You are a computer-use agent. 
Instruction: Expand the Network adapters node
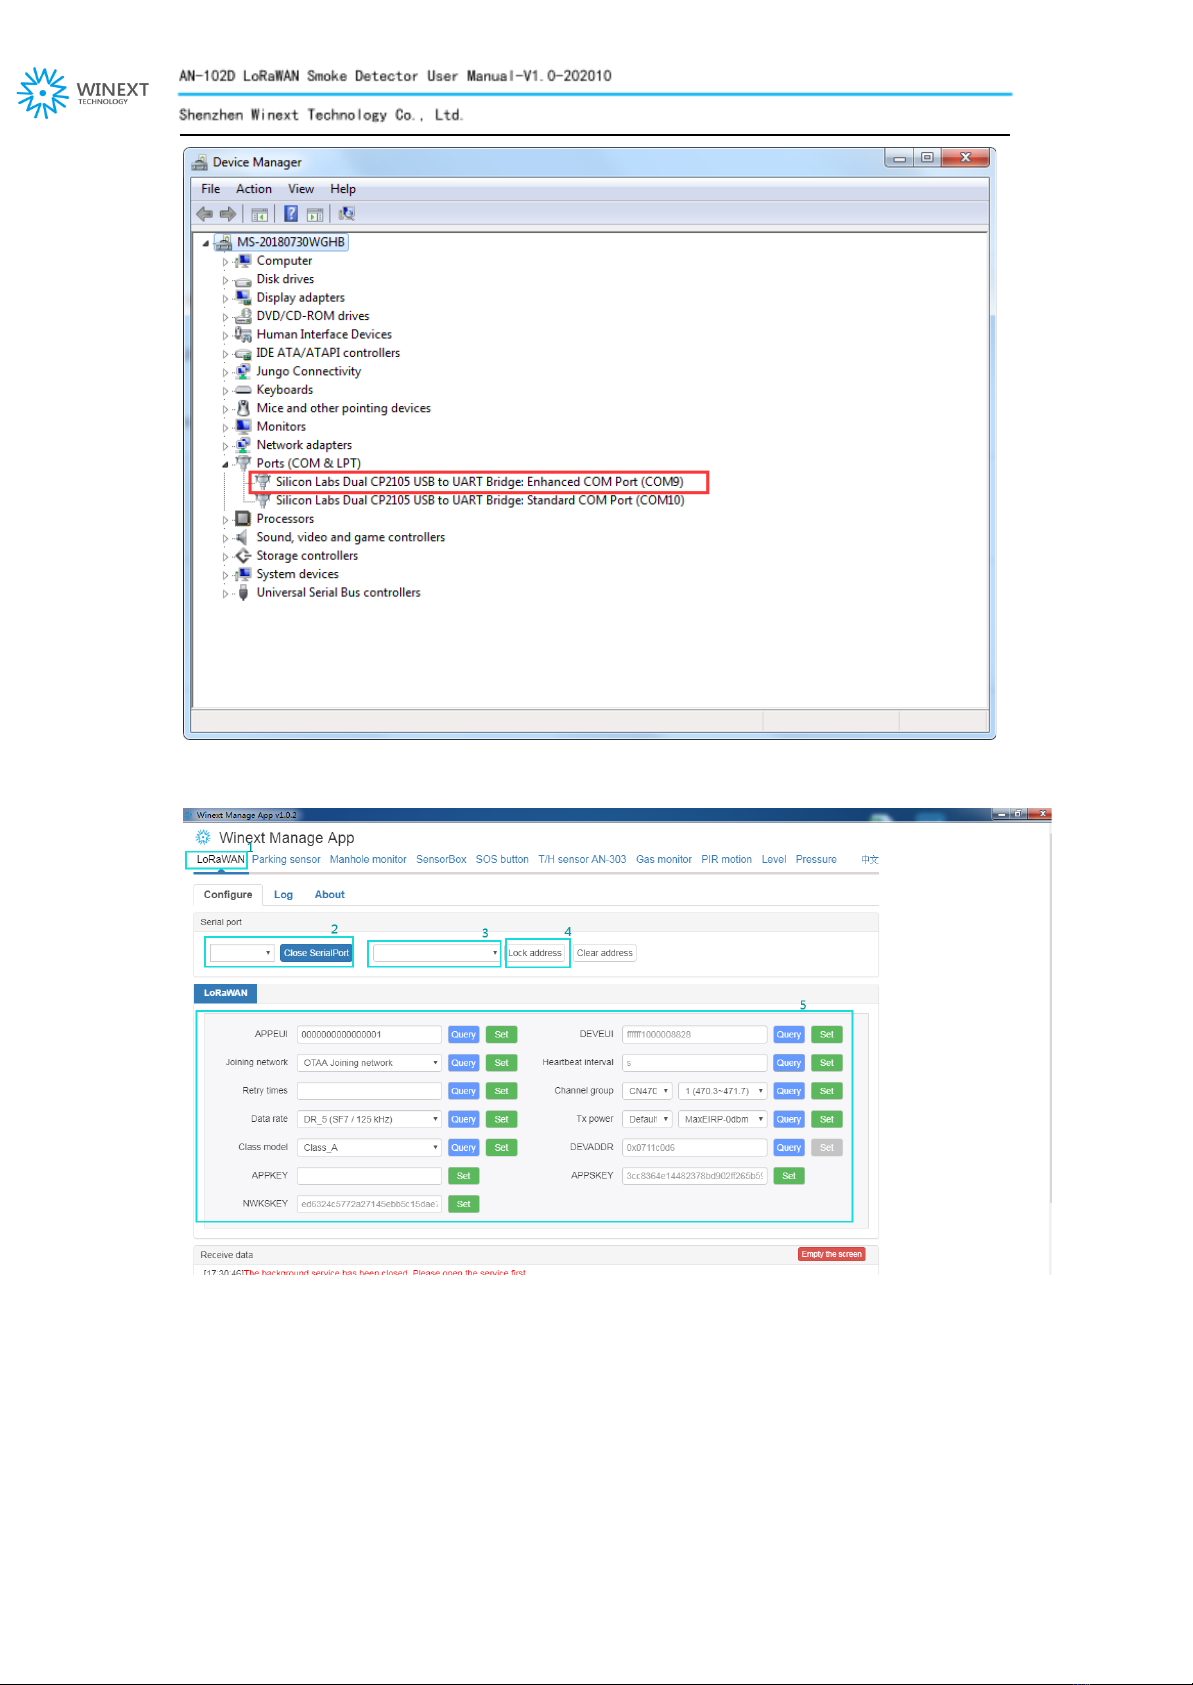(x=225, y=446)
